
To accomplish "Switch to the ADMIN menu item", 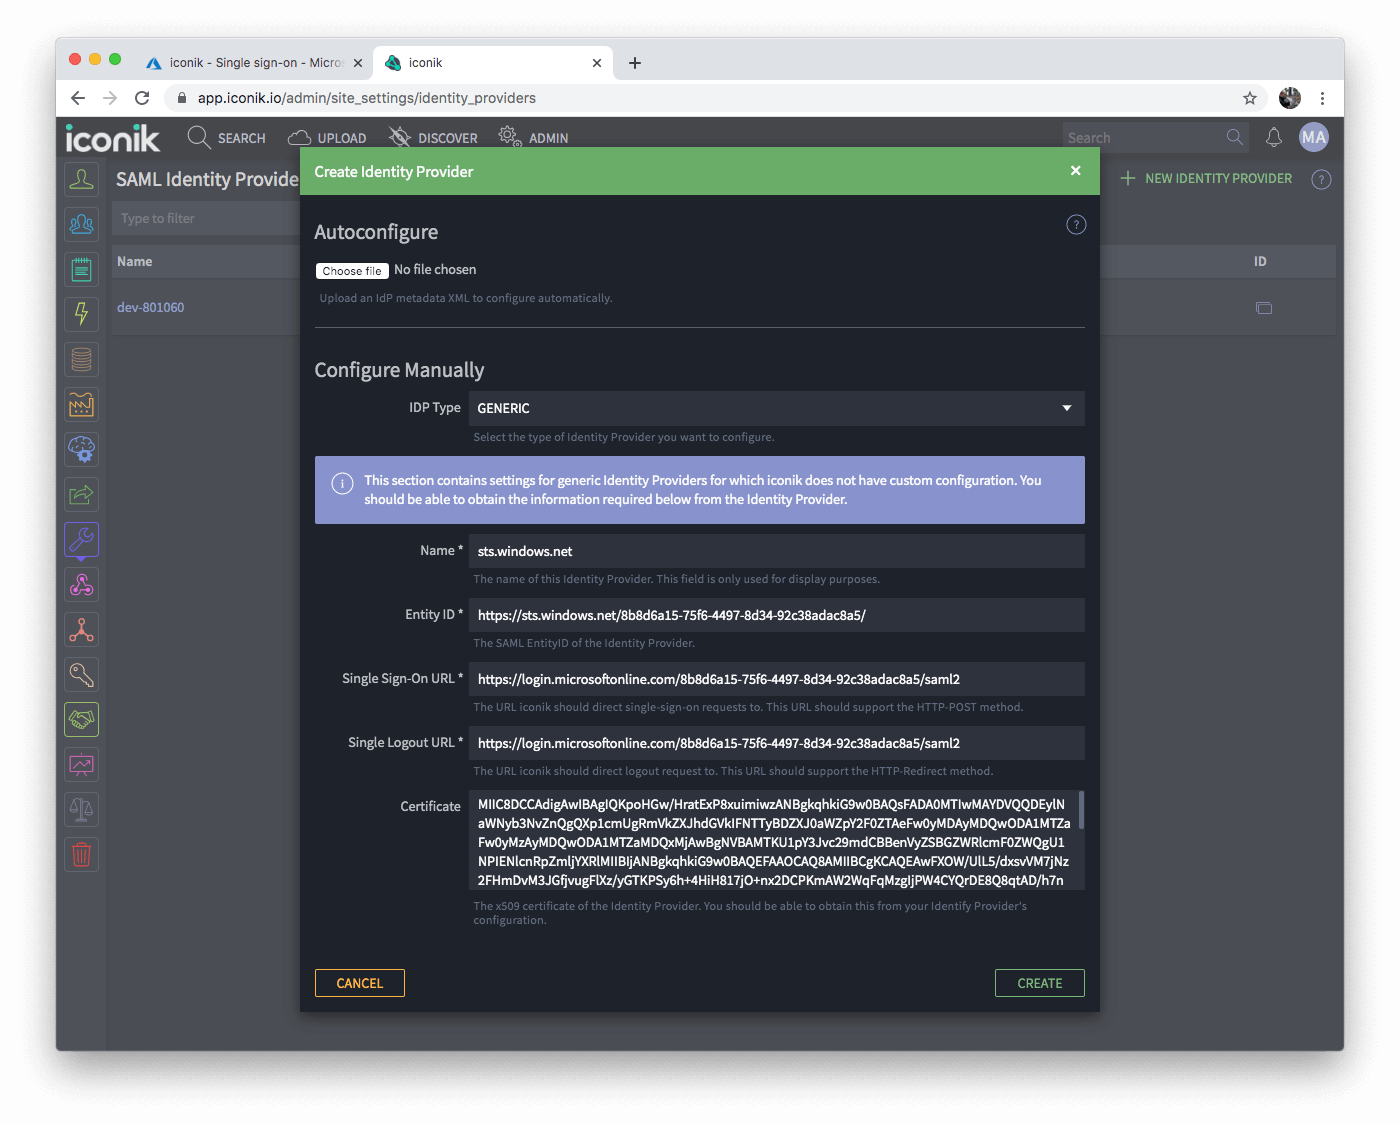I will coord(533,137).
